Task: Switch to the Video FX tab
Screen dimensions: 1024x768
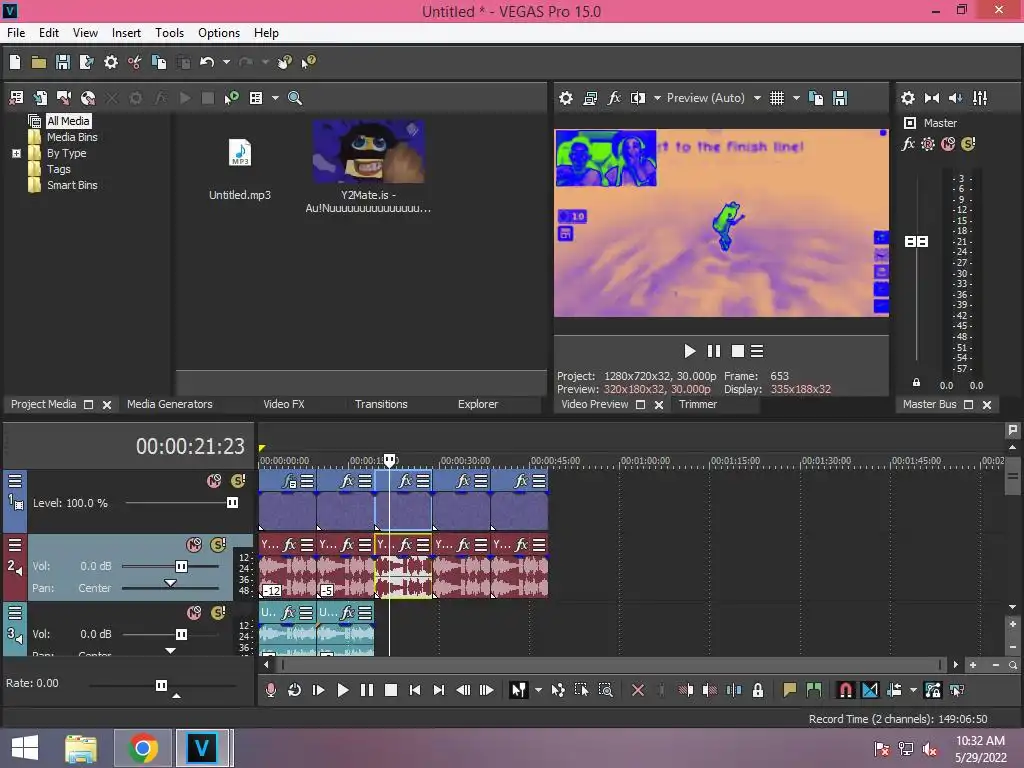Action: (283, 404)
